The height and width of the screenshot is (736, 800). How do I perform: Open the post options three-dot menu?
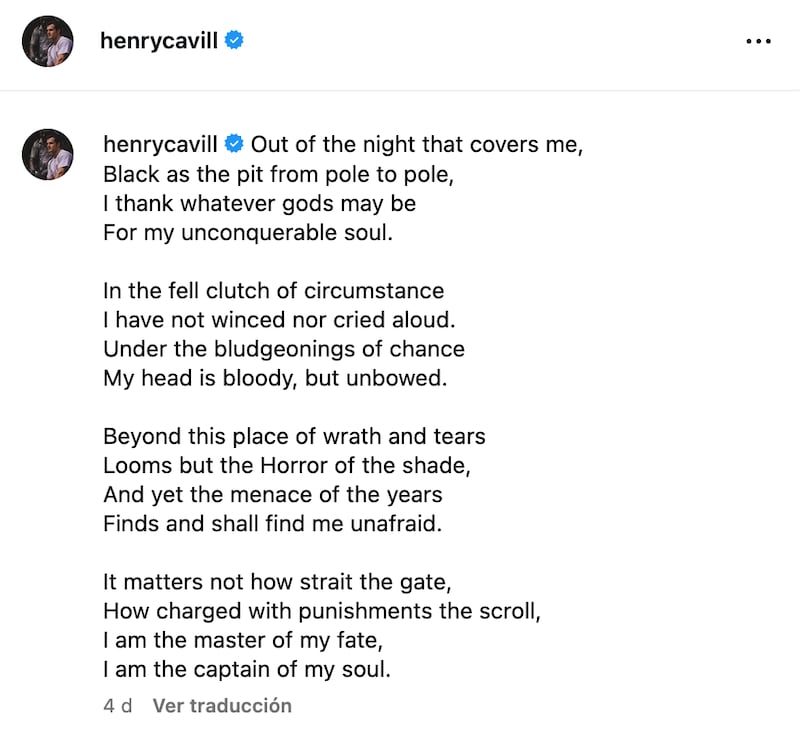coord(757,41)
